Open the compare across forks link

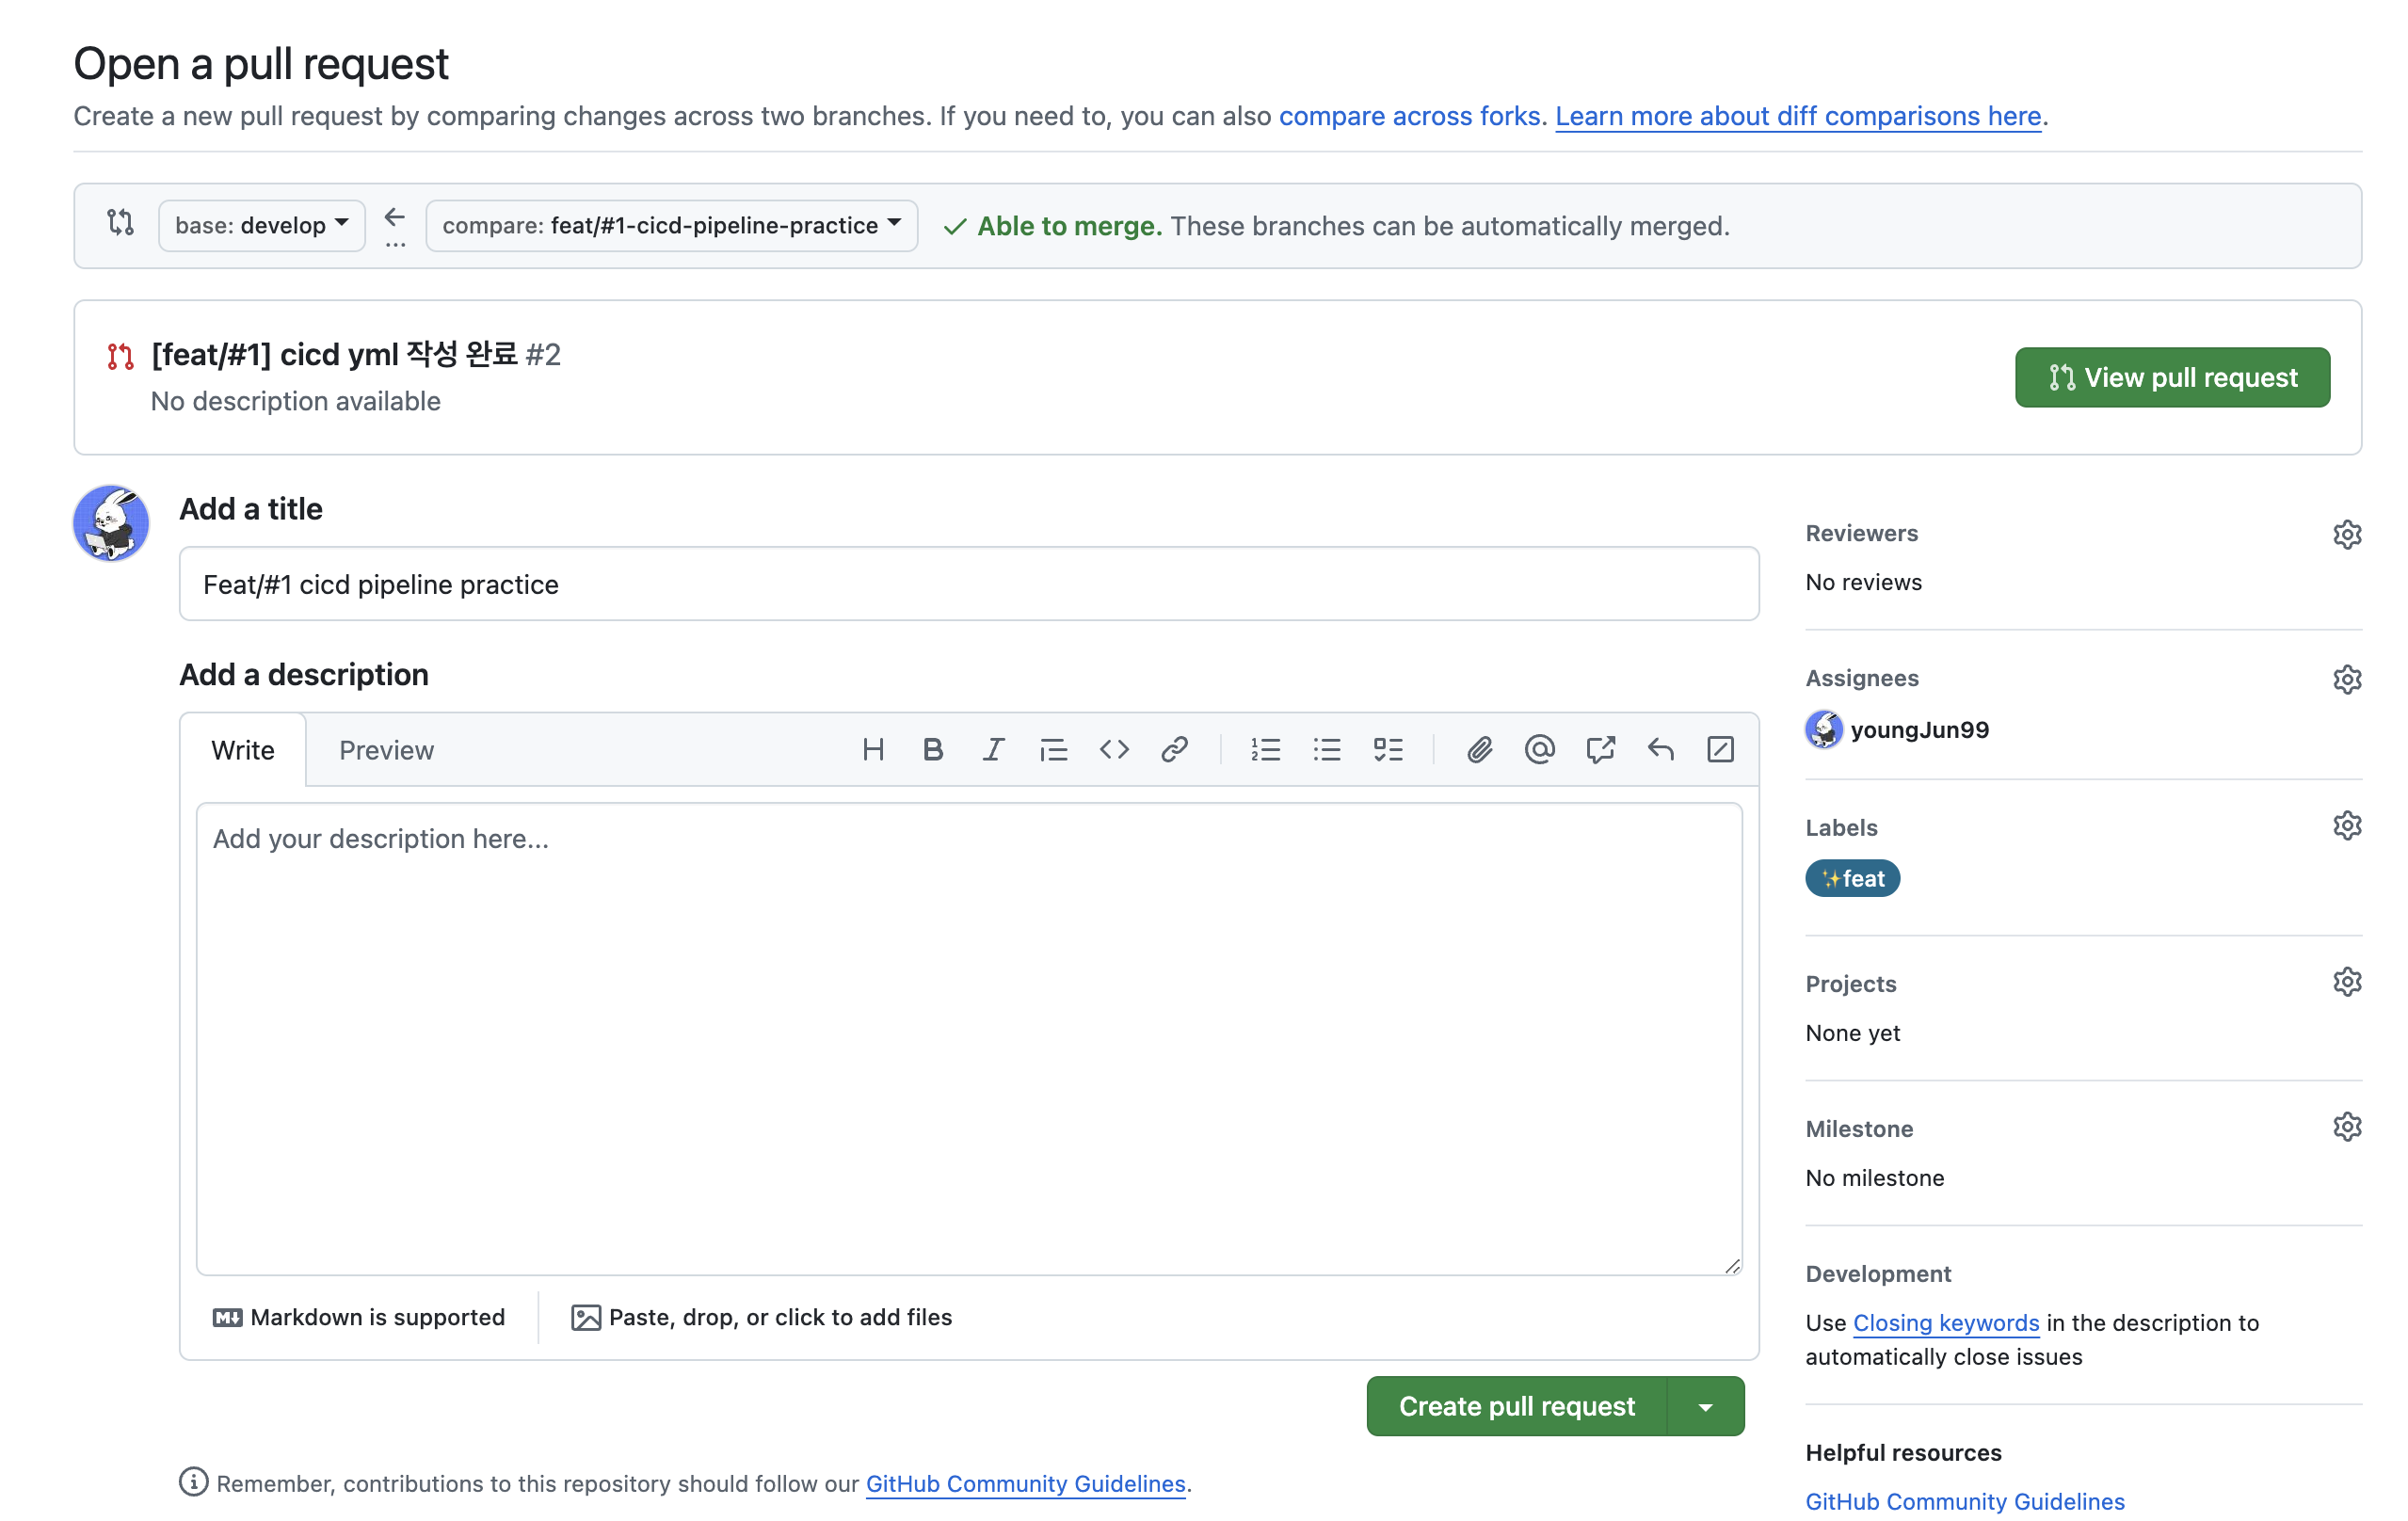point(1408,116)
